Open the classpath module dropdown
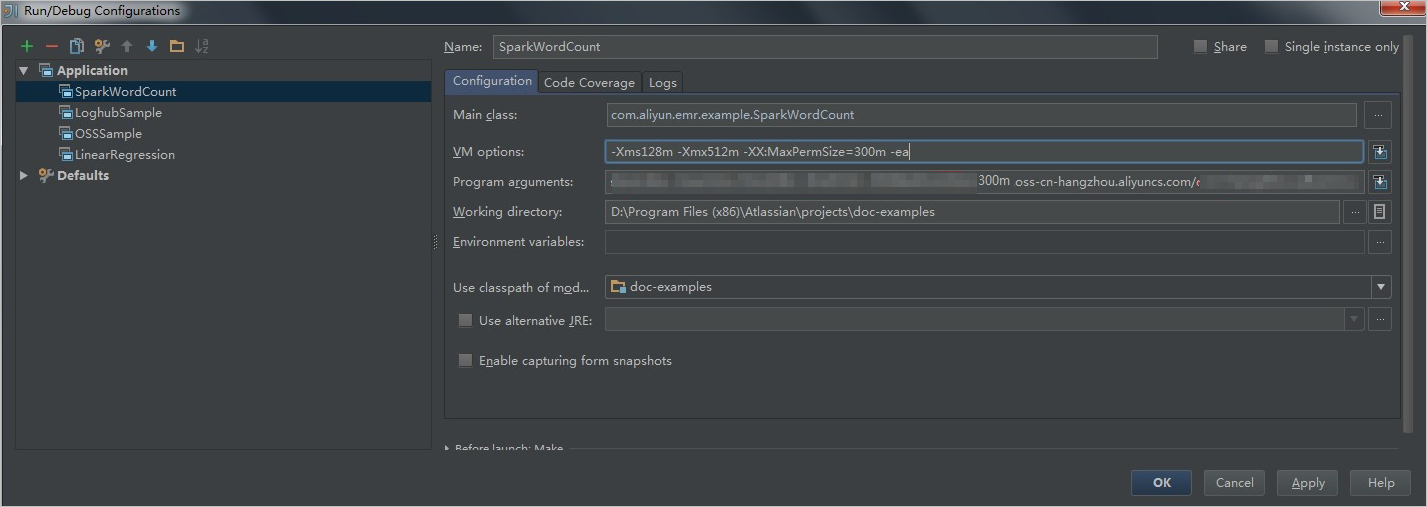 tap(1381, 287)
